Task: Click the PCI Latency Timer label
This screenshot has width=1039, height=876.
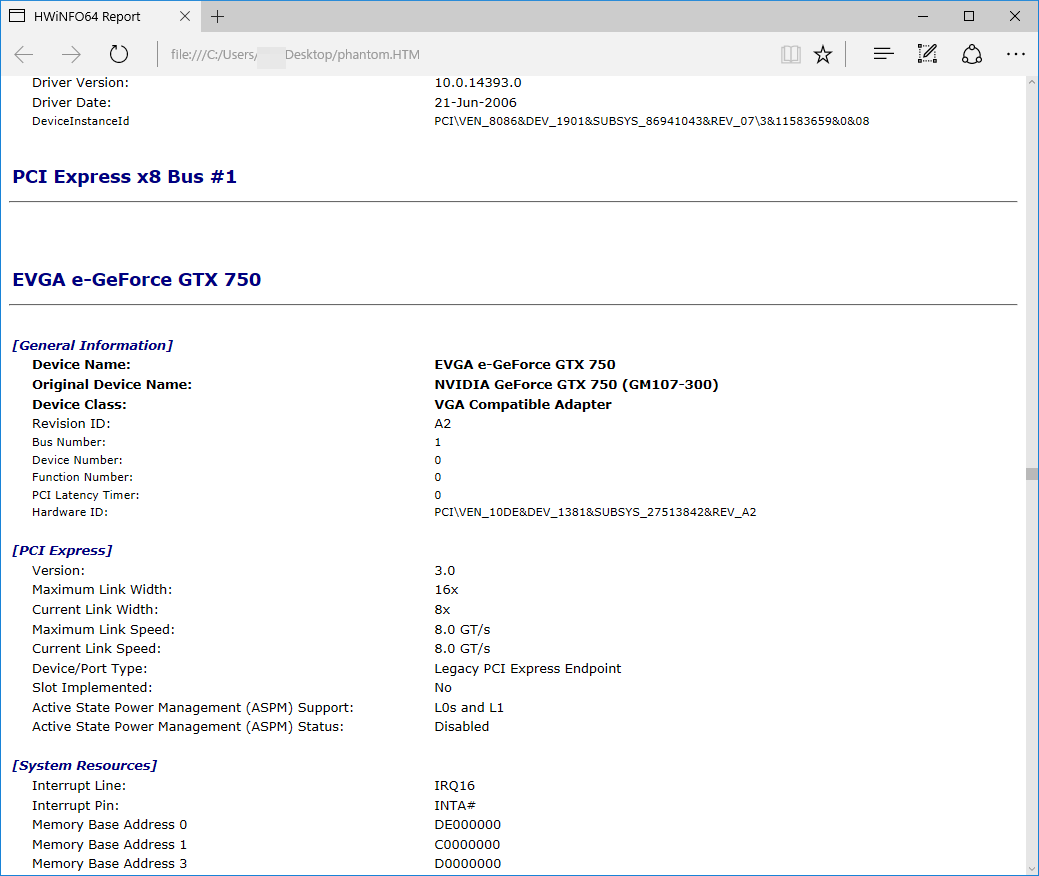Action: point(85,495)
